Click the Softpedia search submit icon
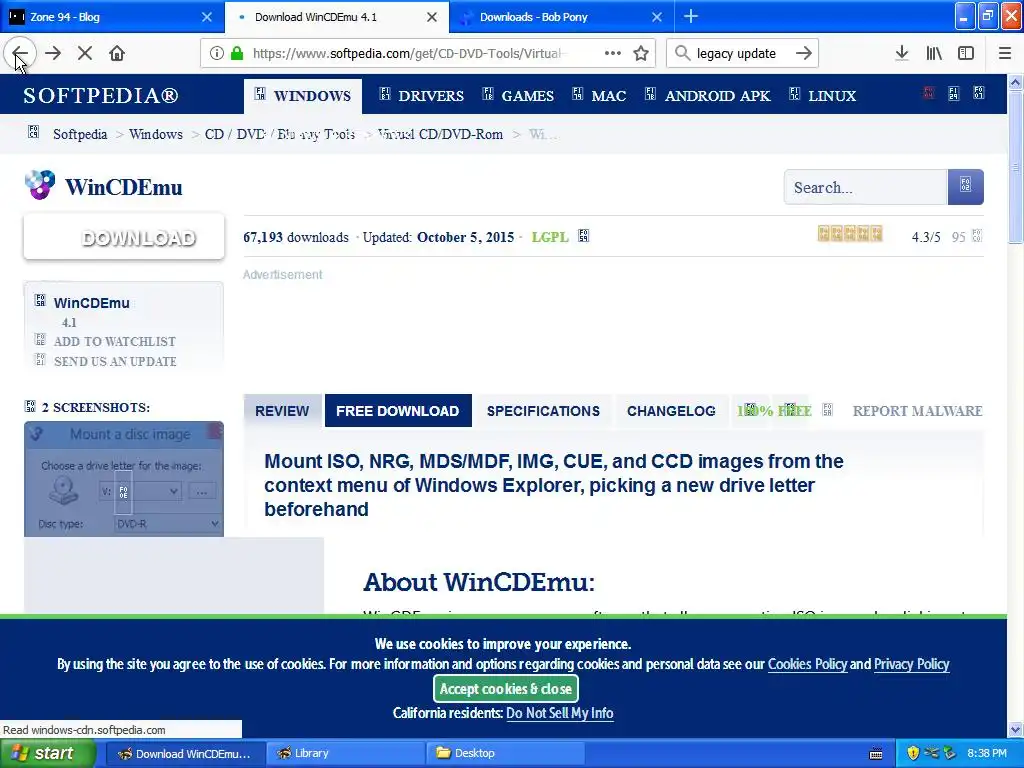This screenshot has width=1024, height=768. (x=965, y=187)
